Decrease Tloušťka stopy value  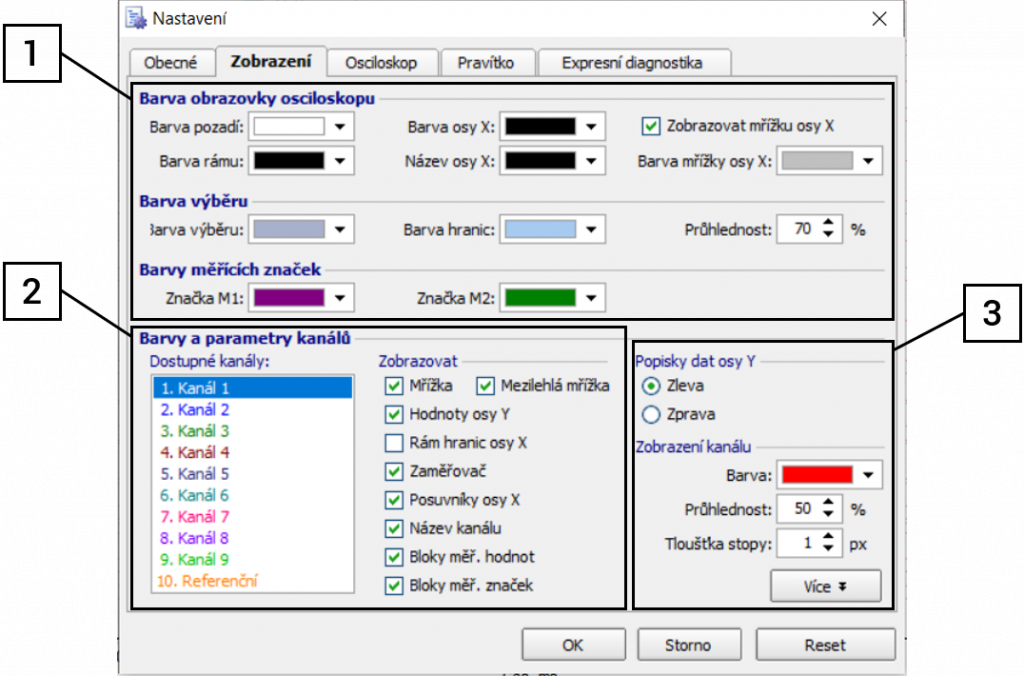[x=829, y=550]
